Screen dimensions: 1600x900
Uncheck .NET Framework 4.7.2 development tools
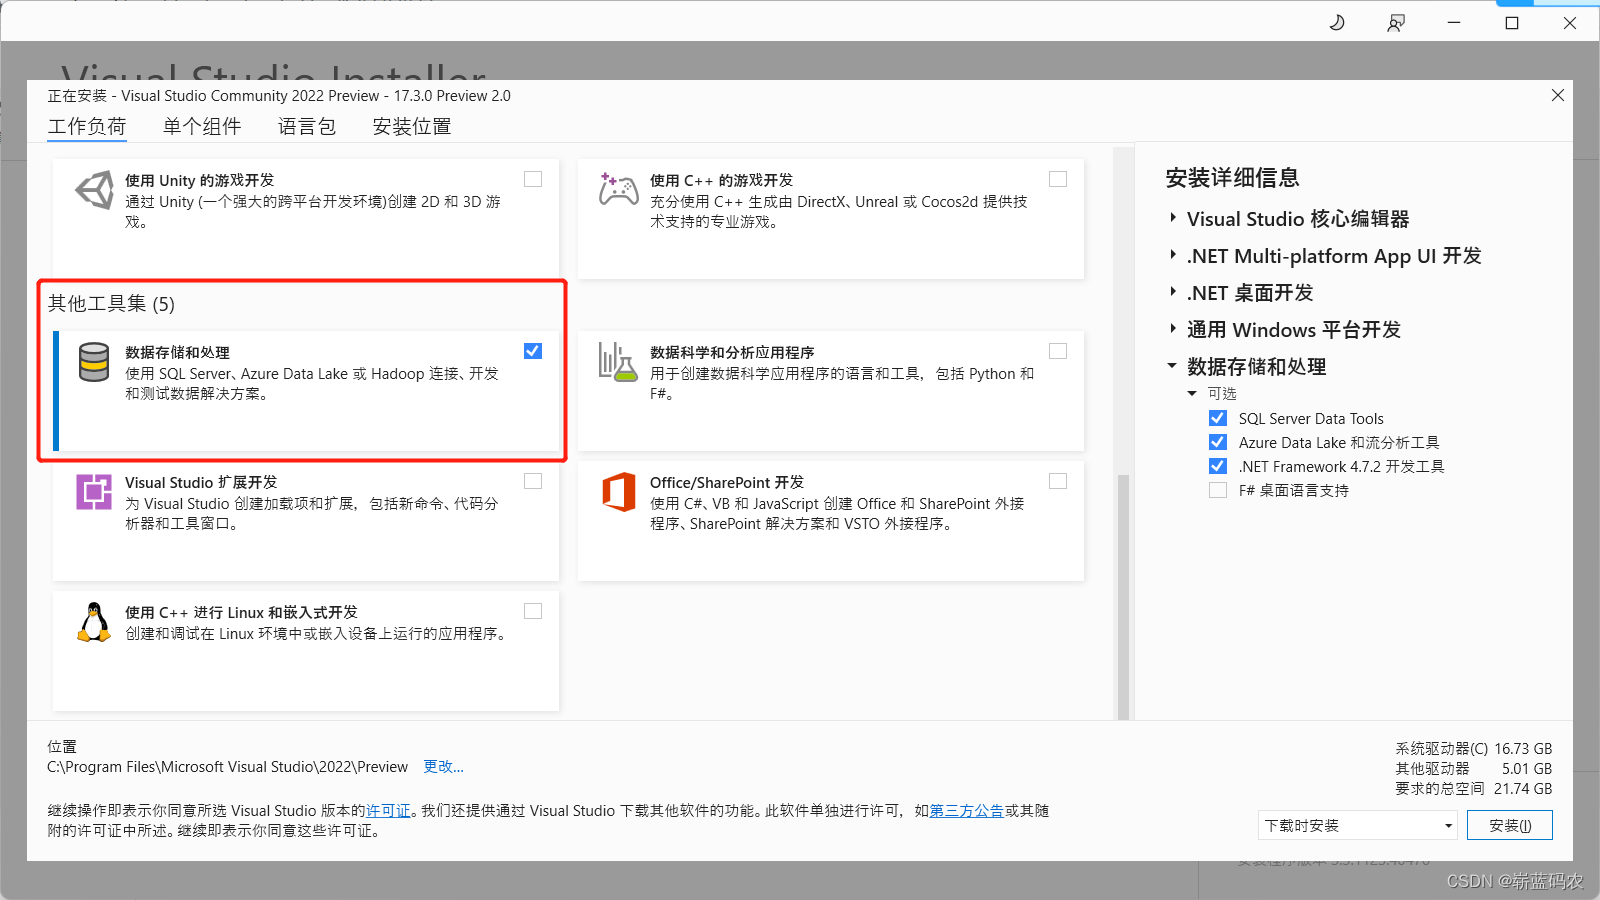(x=1218, y=466)
